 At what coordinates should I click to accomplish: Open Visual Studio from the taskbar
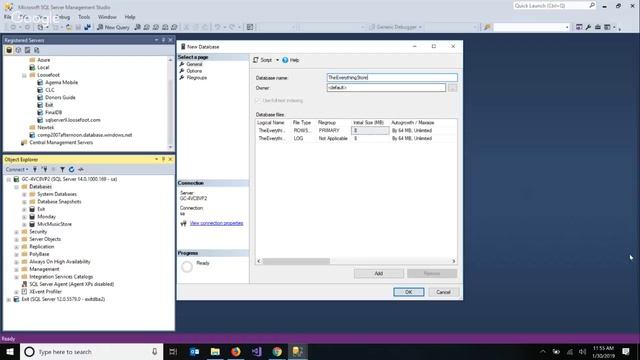[256, 351]
